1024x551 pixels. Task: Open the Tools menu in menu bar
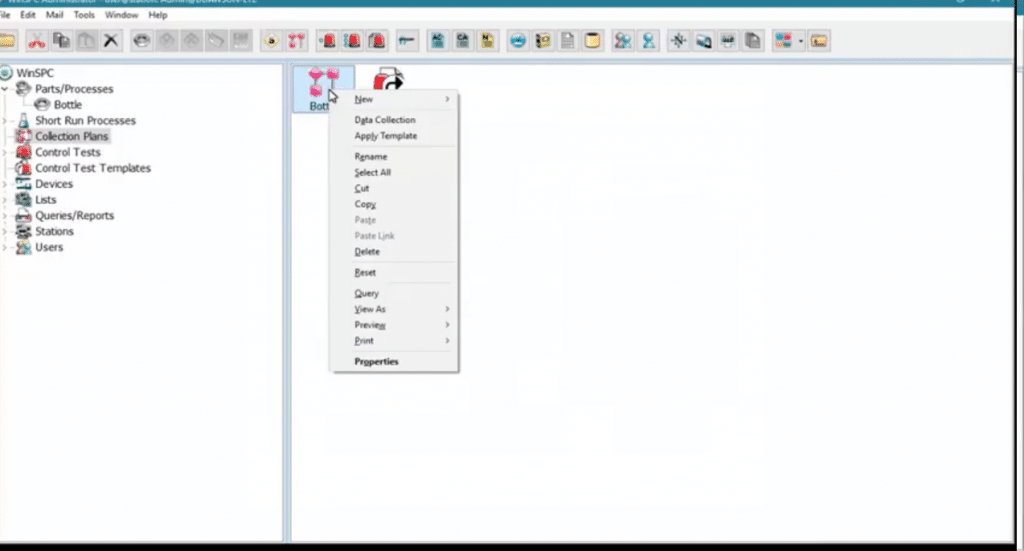click(x=84, y=15)
